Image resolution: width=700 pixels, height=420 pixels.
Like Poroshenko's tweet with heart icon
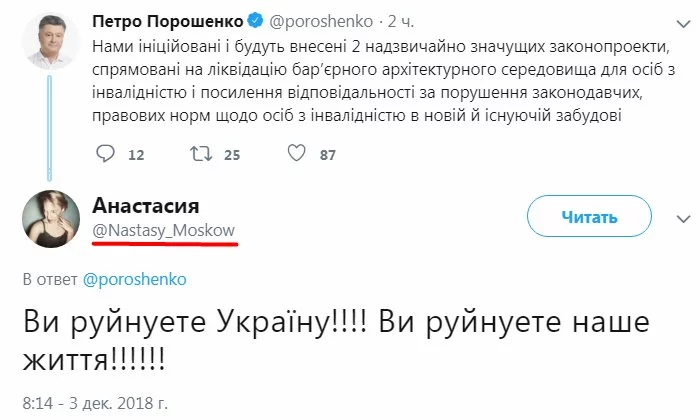tap(296, 153)
